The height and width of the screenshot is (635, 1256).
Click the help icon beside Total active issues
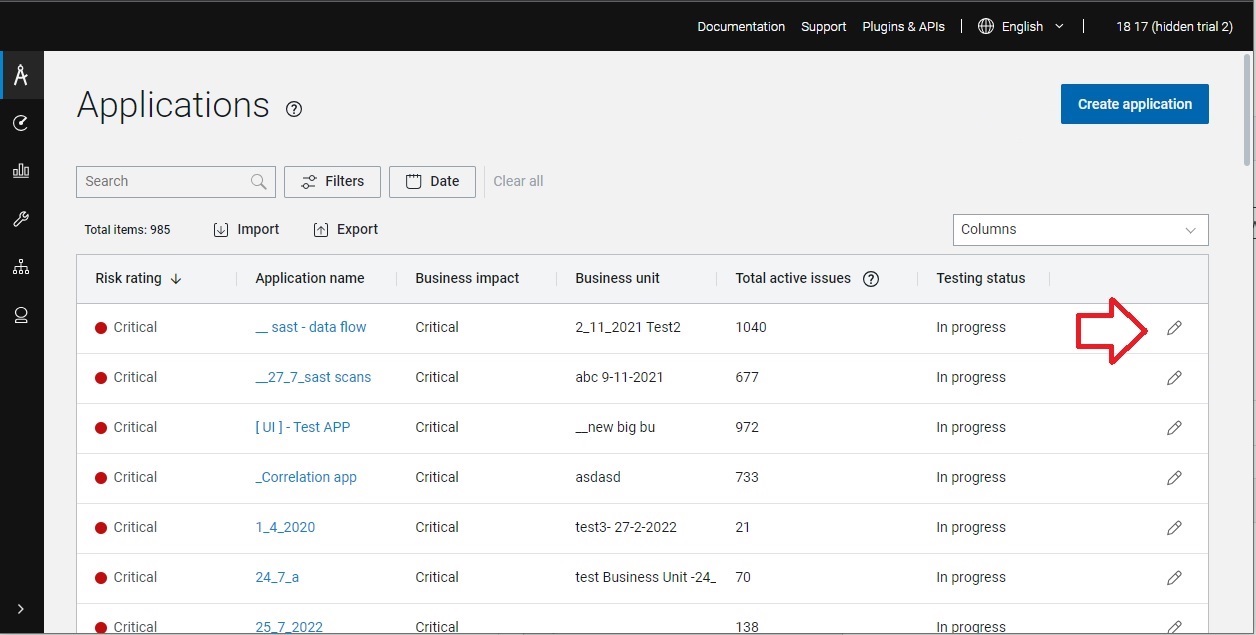[x=870, y=279]
